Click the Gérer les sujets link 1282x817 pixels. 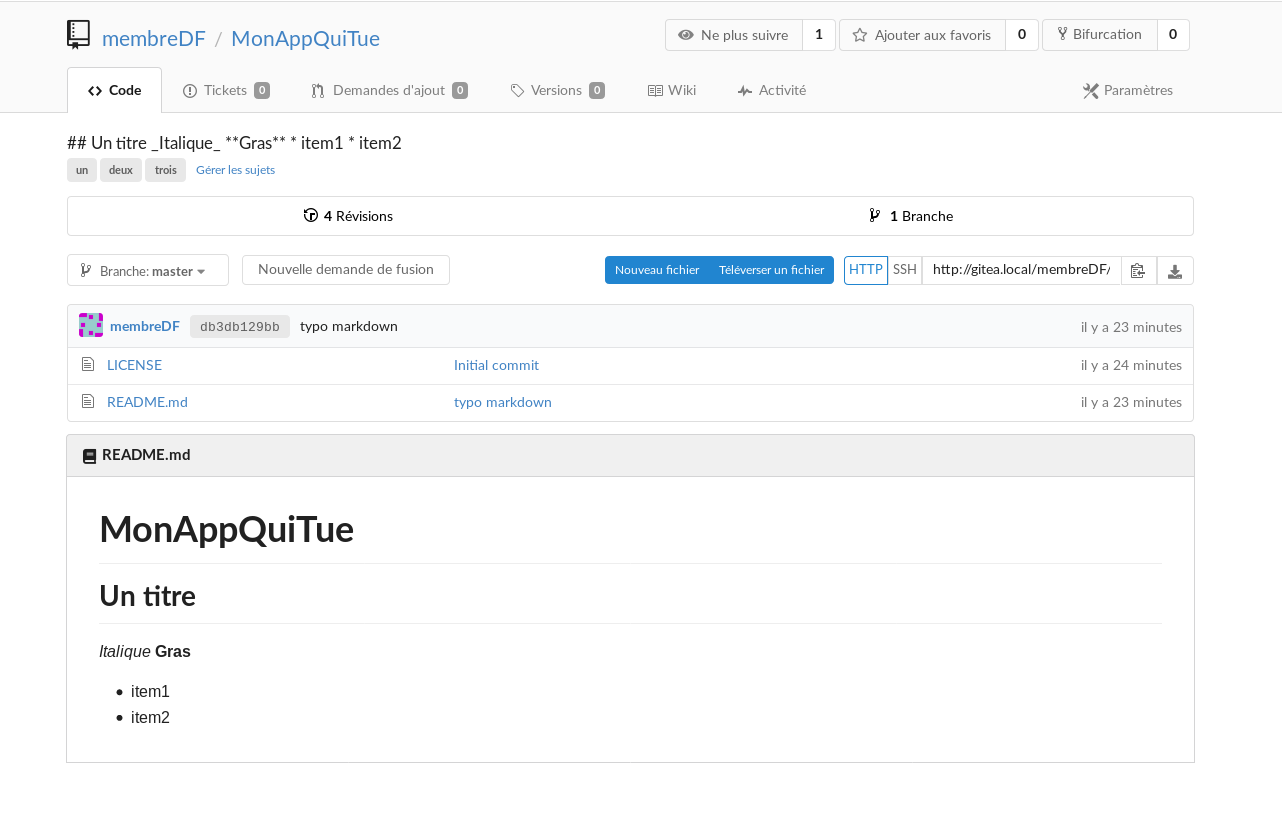(x=235, y=170)
